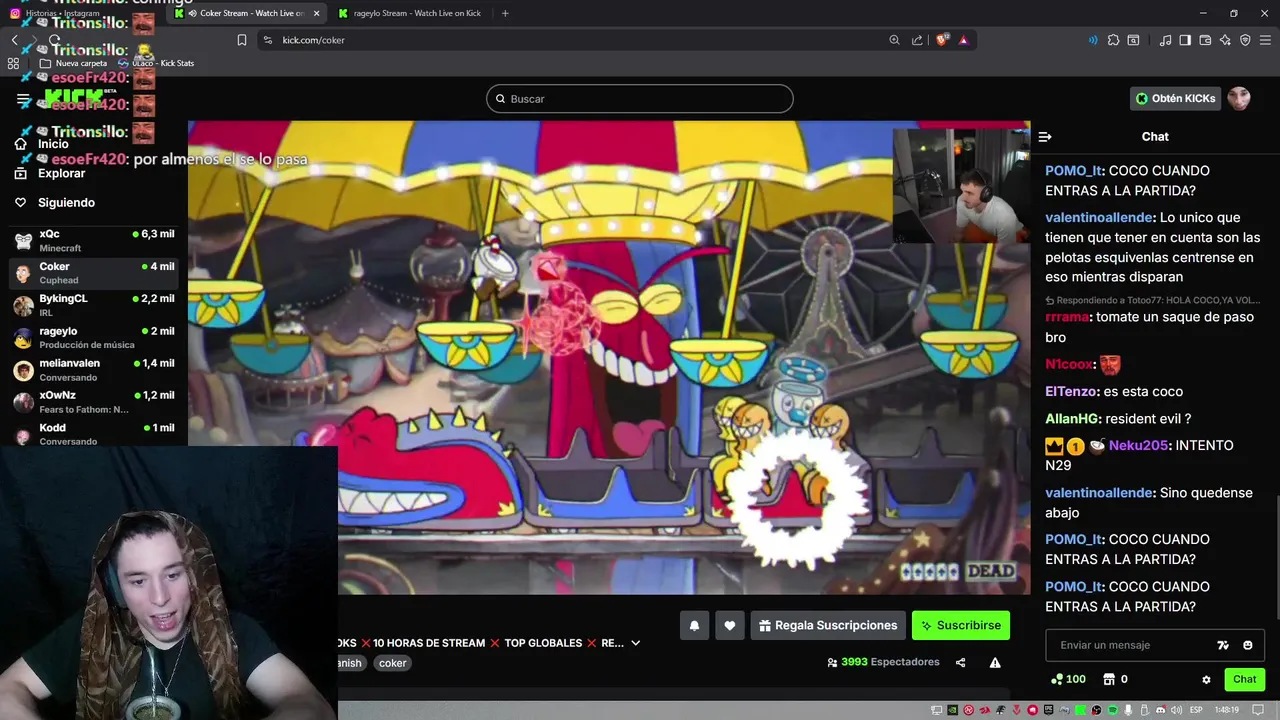The height and width of the screenshot is (720, 1280).
Task: Open the chat emote picker smiley
Action: 1248,645
